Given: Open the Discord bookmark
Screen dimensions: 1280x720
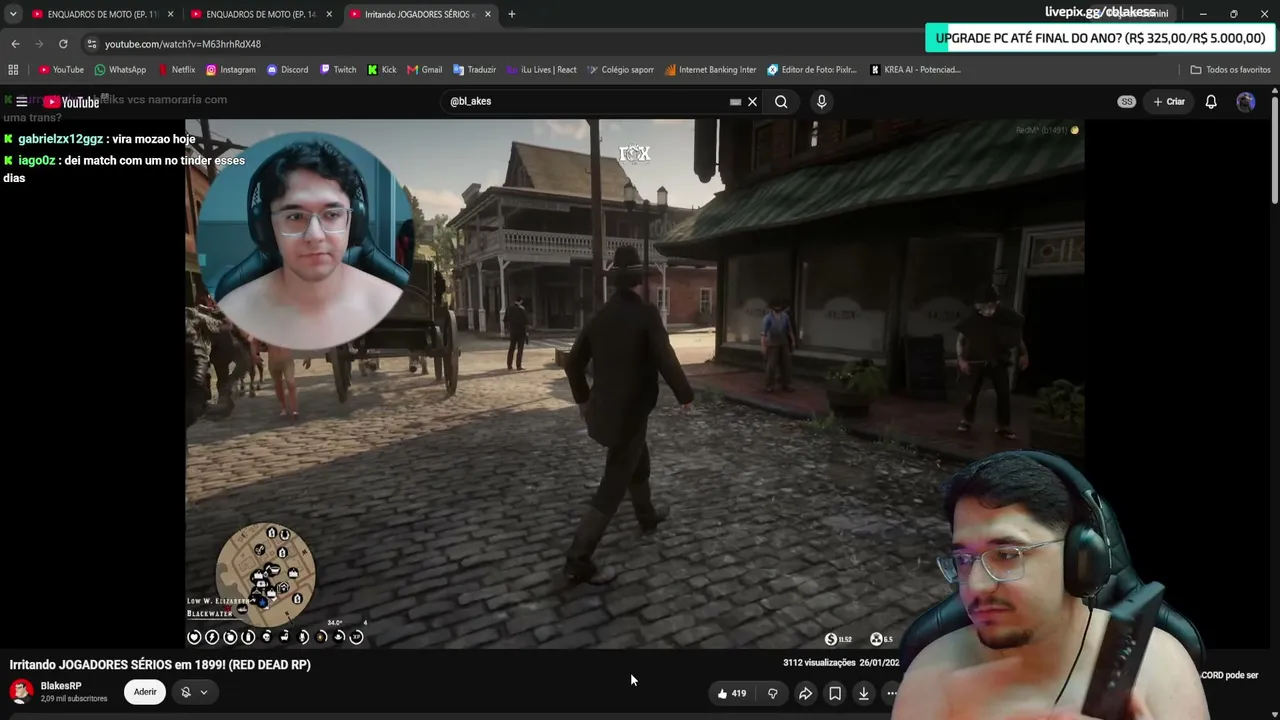Looking at the screenshot, I should coord(287,70).
